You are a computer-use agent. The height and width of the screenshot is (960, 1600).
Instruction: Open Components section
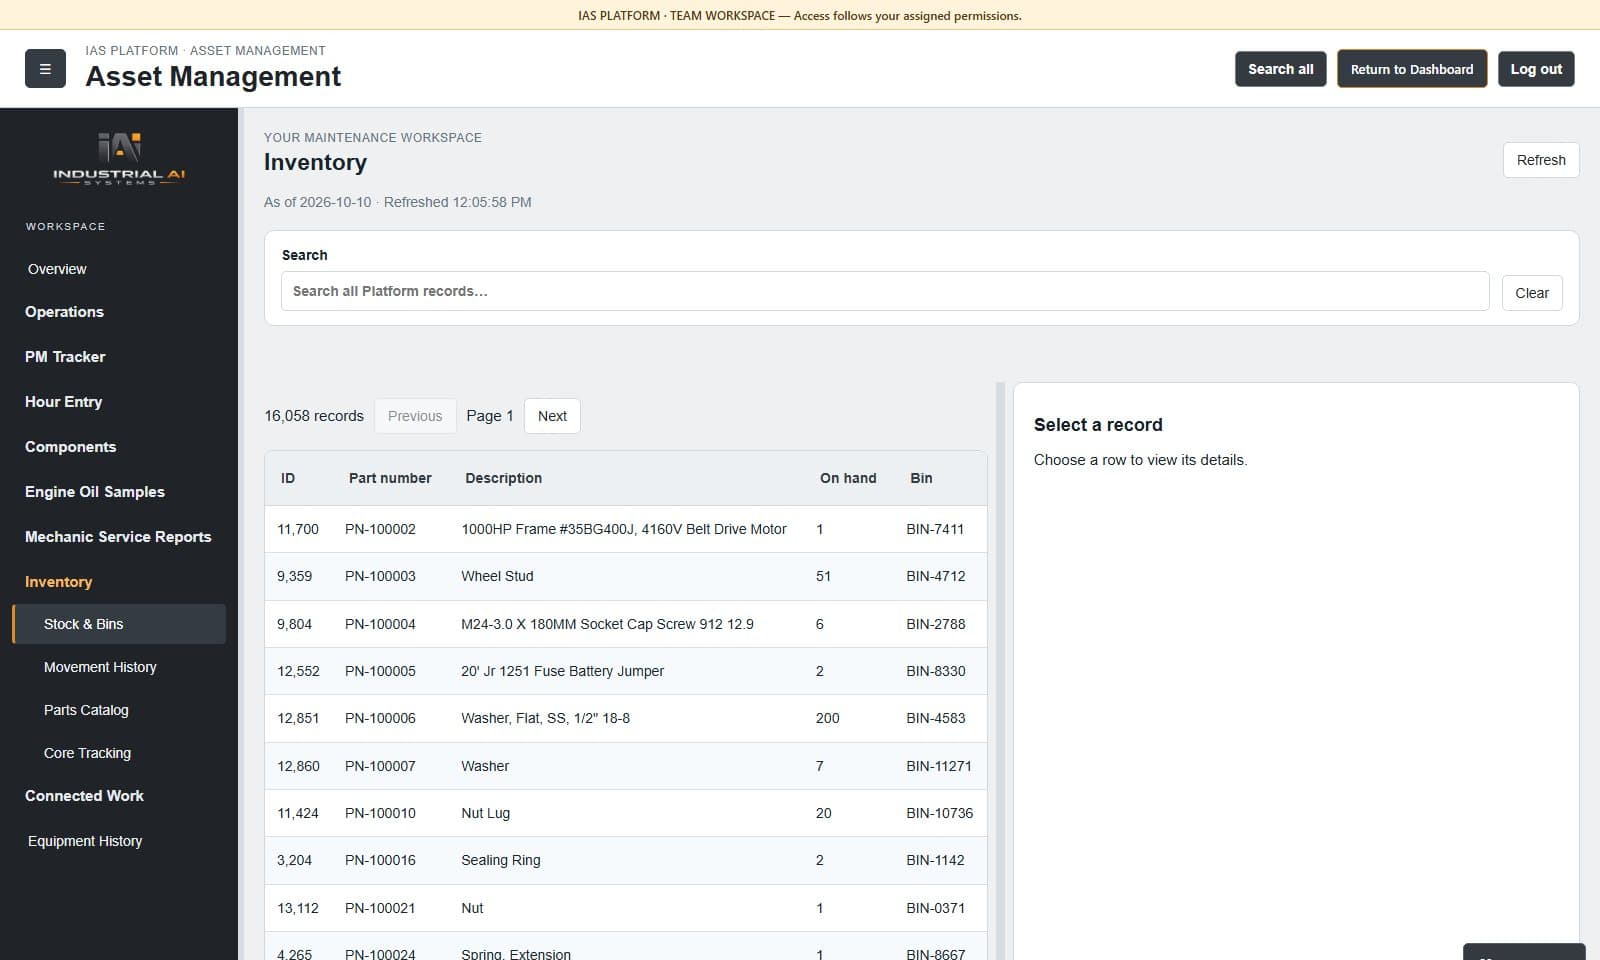(x=70, y=447)
